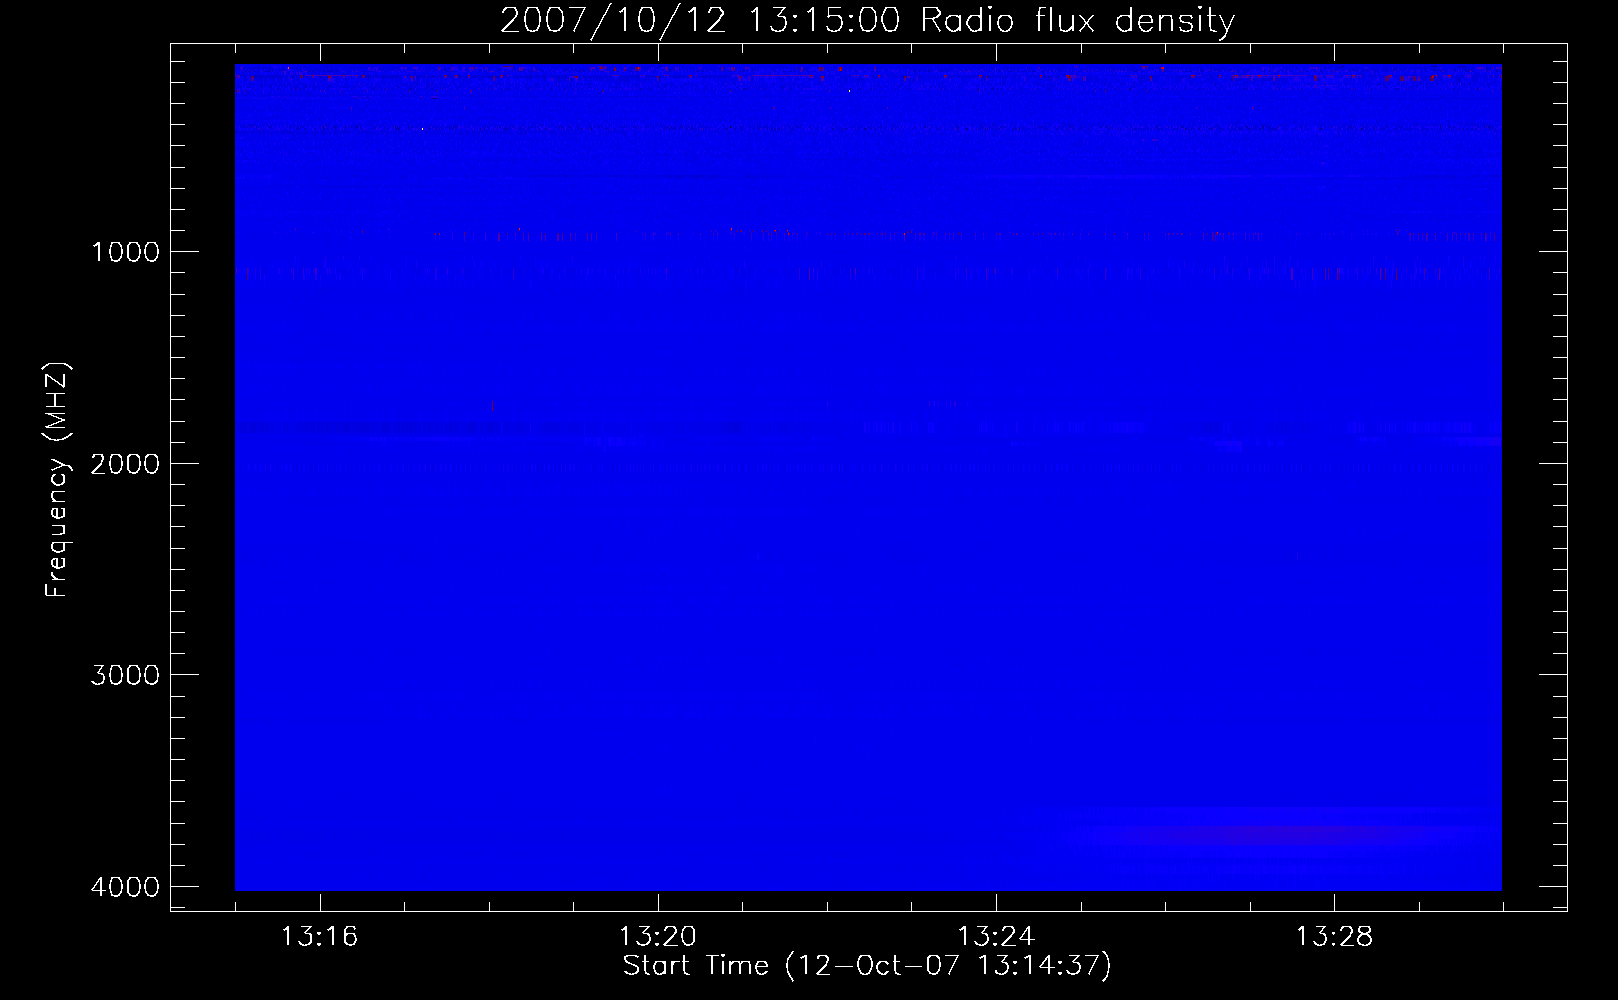Click the '1000' frequency tick label
The image size is (1618, 1000).
click(x=125, y=252)
